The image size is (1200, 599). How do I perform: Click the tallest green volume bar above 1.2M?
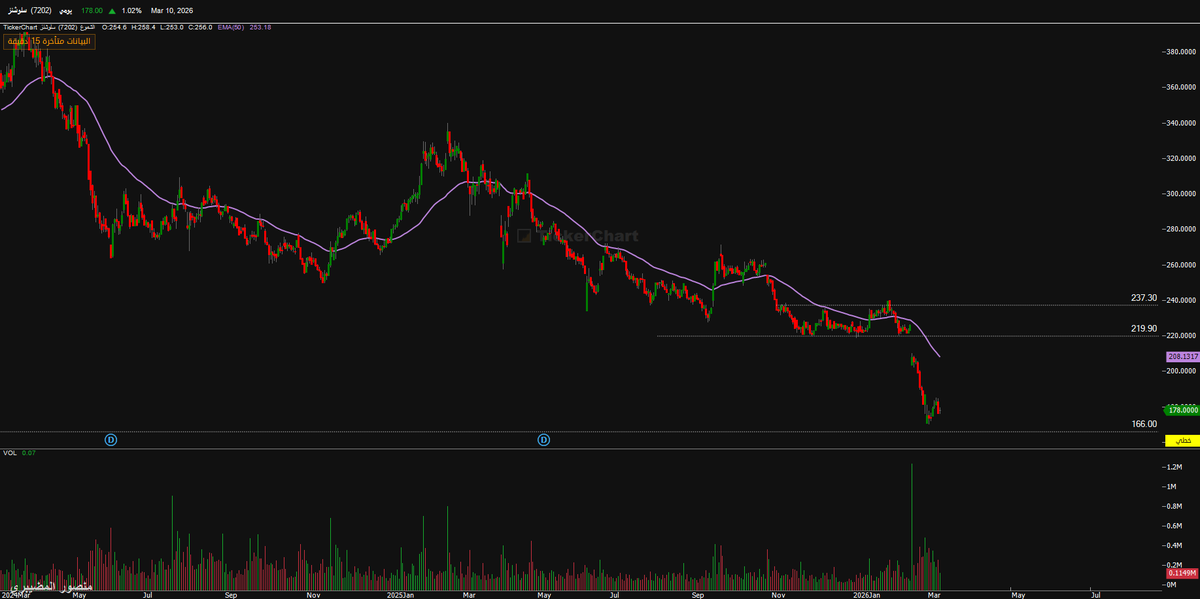point(912,525)
